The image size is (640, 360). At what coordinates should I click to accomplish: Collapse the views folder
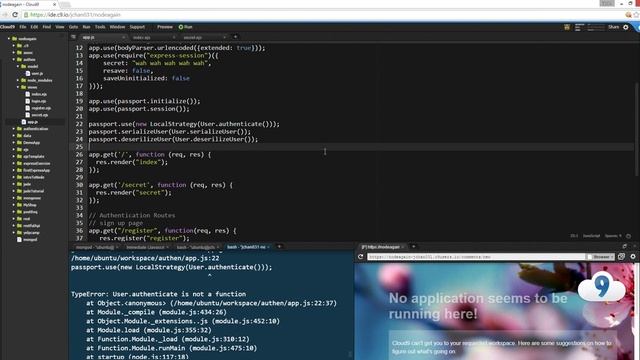click(18, 87)
